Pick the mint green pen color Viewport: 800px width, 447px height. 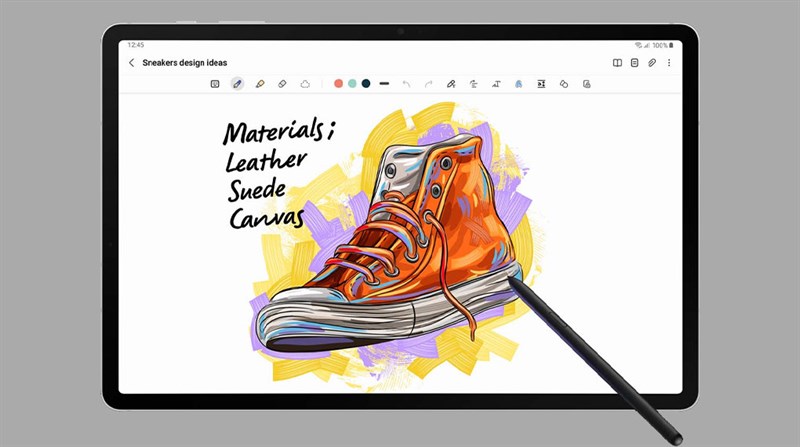pos(352,84)
